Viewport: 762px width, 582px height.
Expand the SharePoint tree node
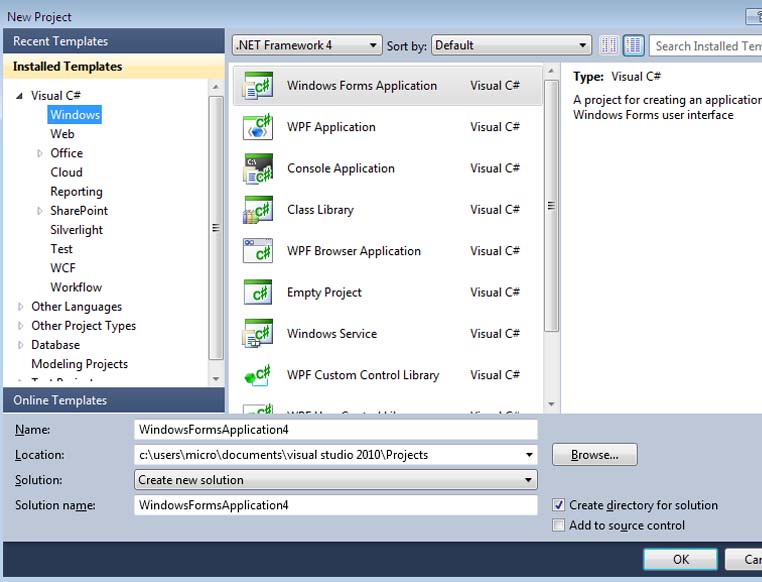(x=40, y=211)
